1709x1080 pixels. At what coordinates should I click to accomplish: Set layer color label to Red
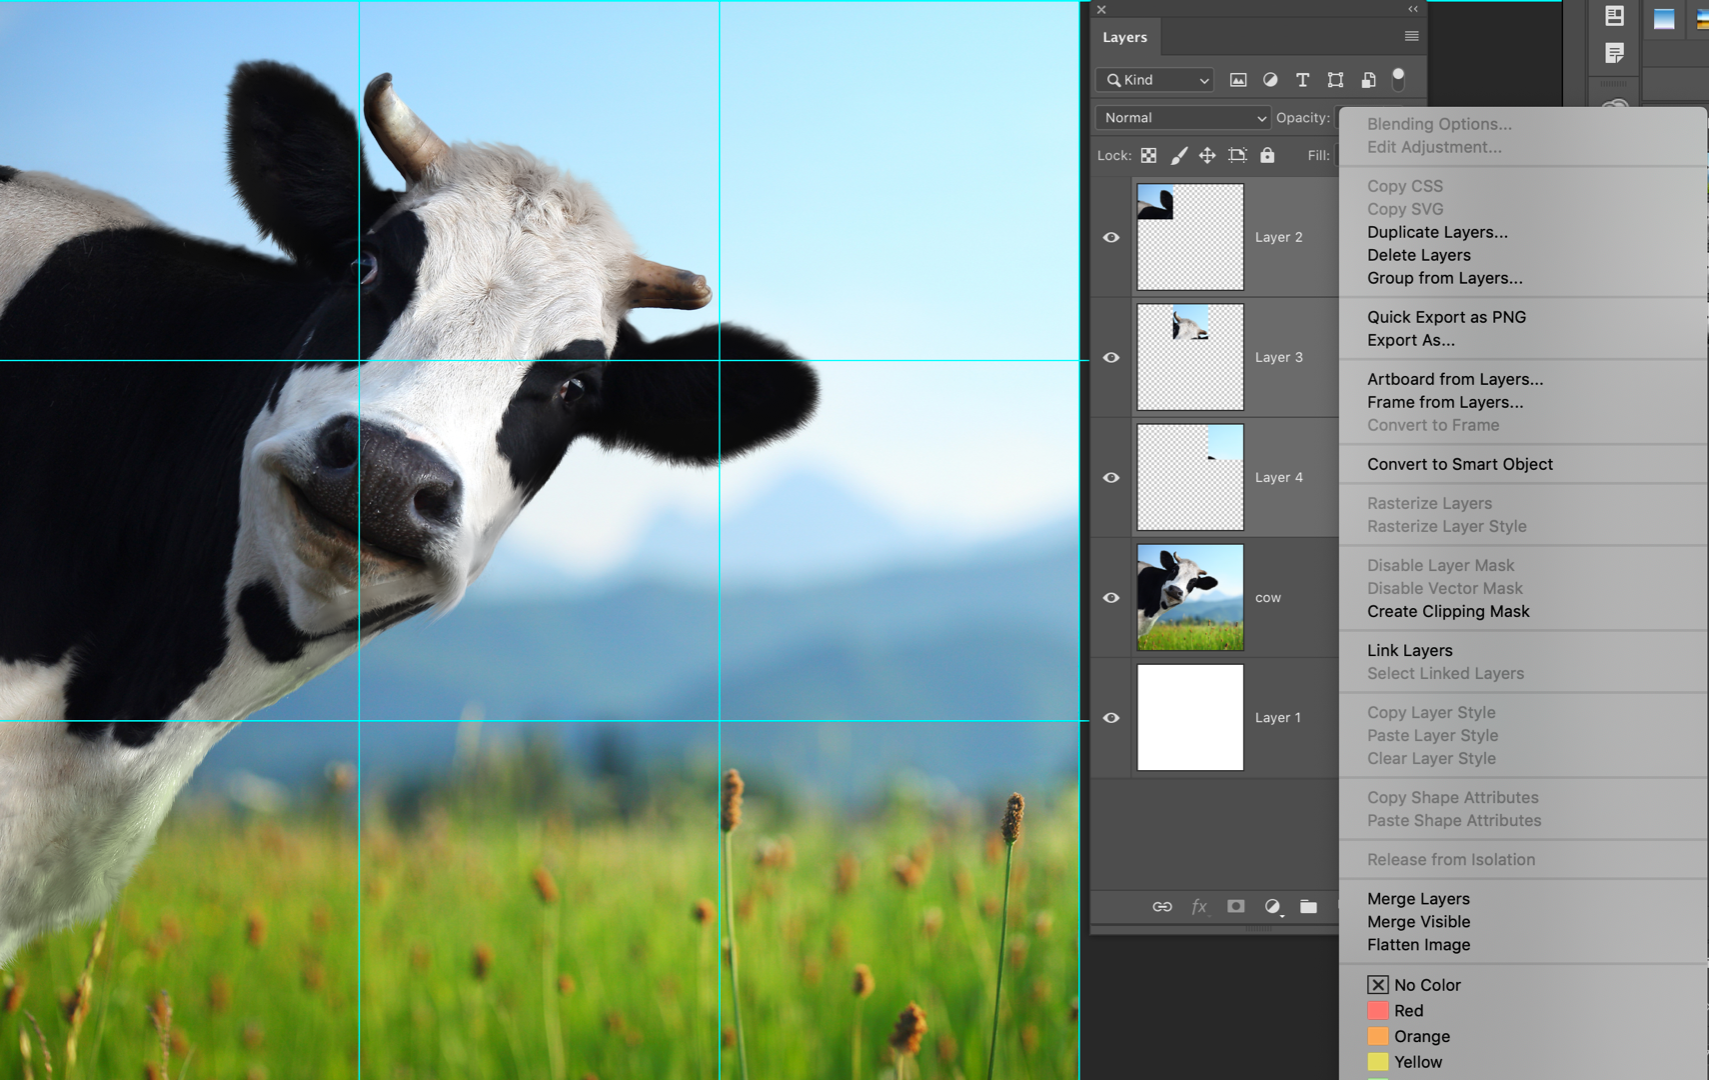tap(1396, 1011)
